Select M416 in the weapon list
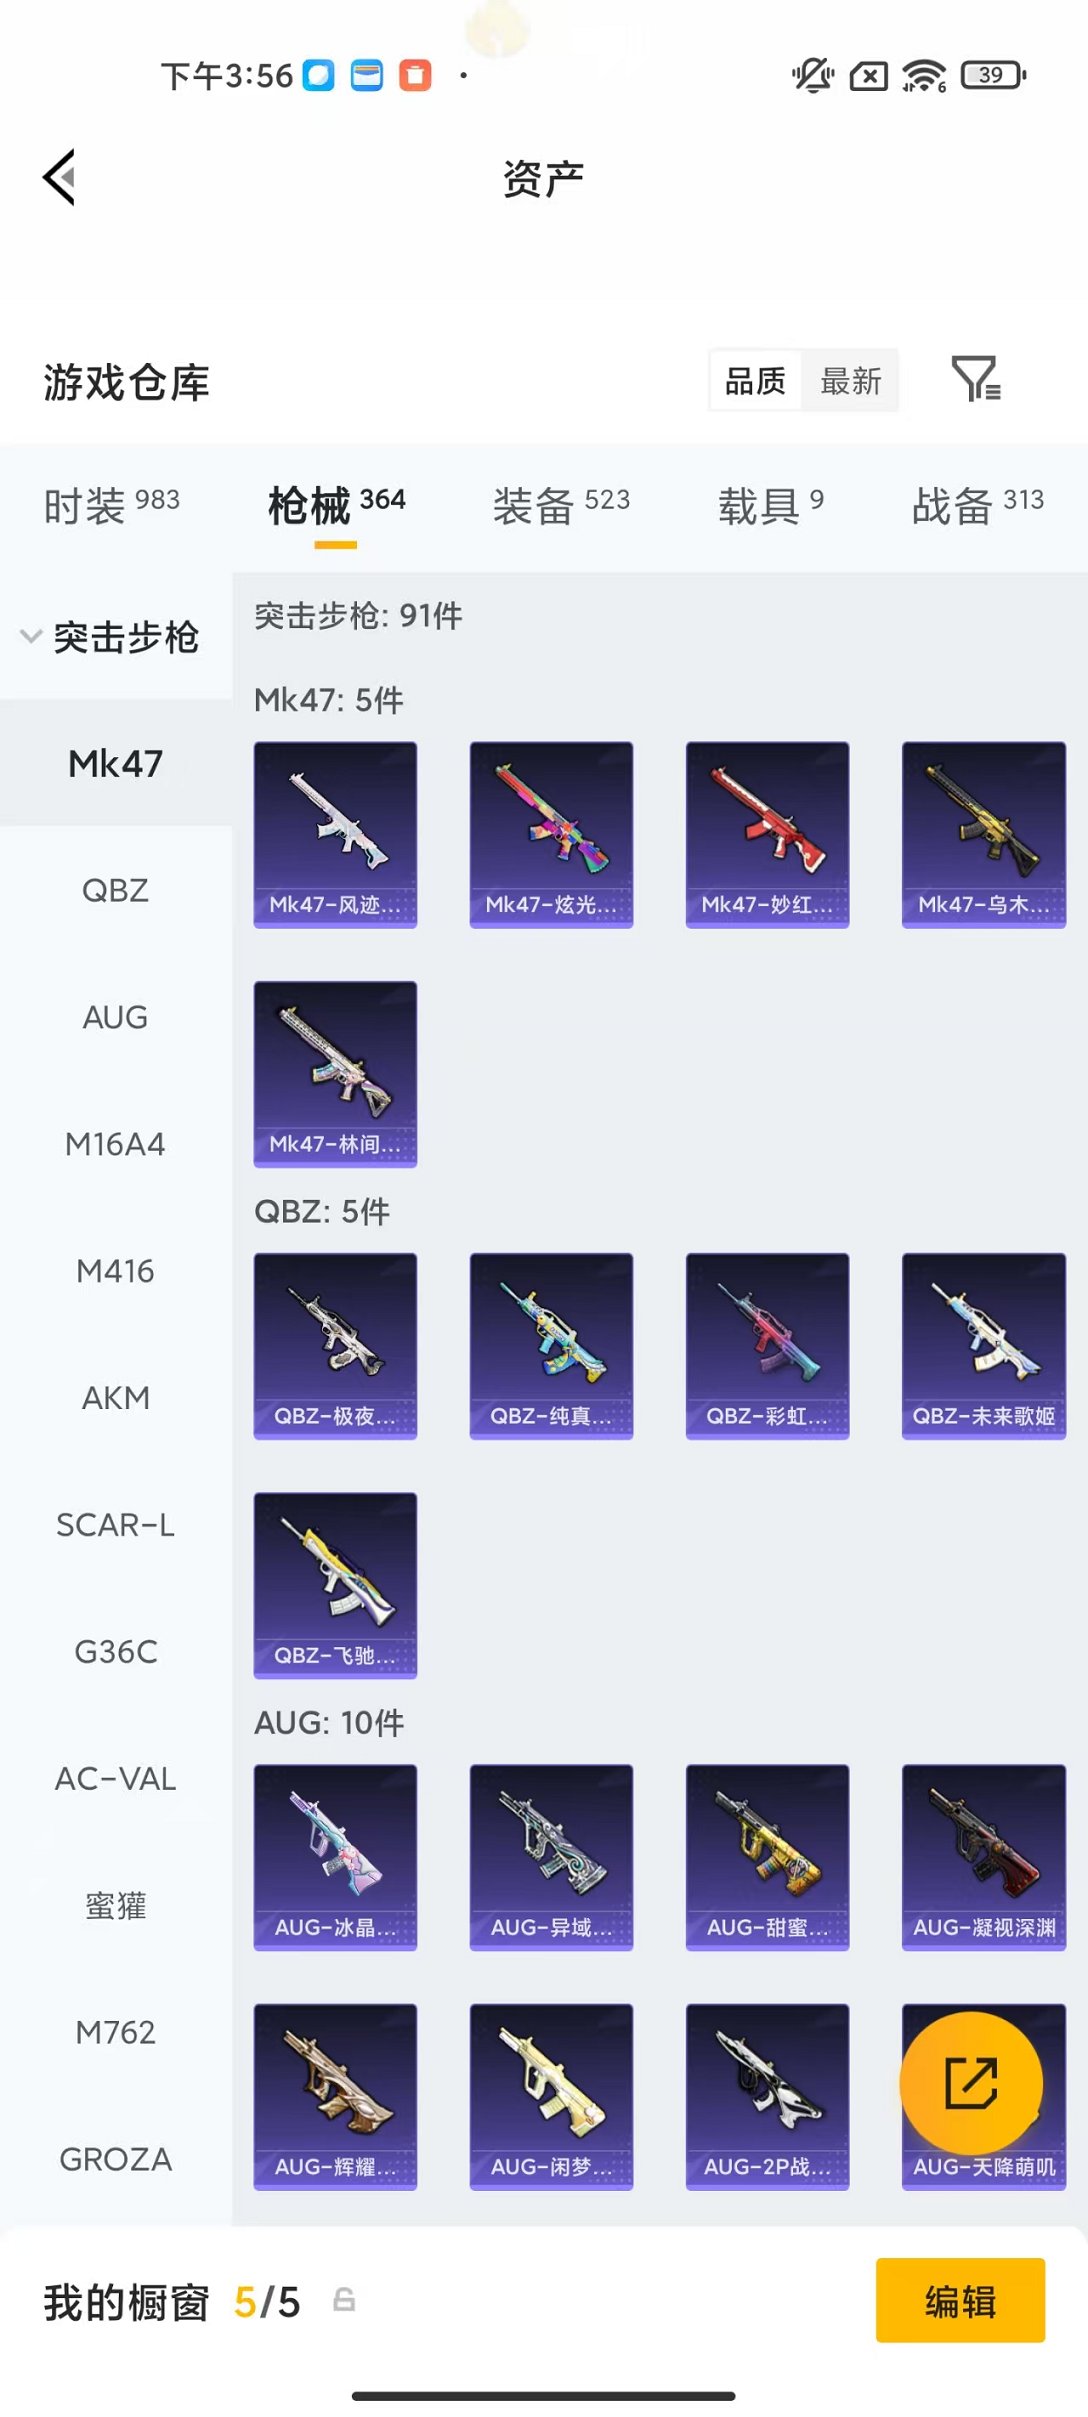1088x2417 pixels. click(116, 1271)
